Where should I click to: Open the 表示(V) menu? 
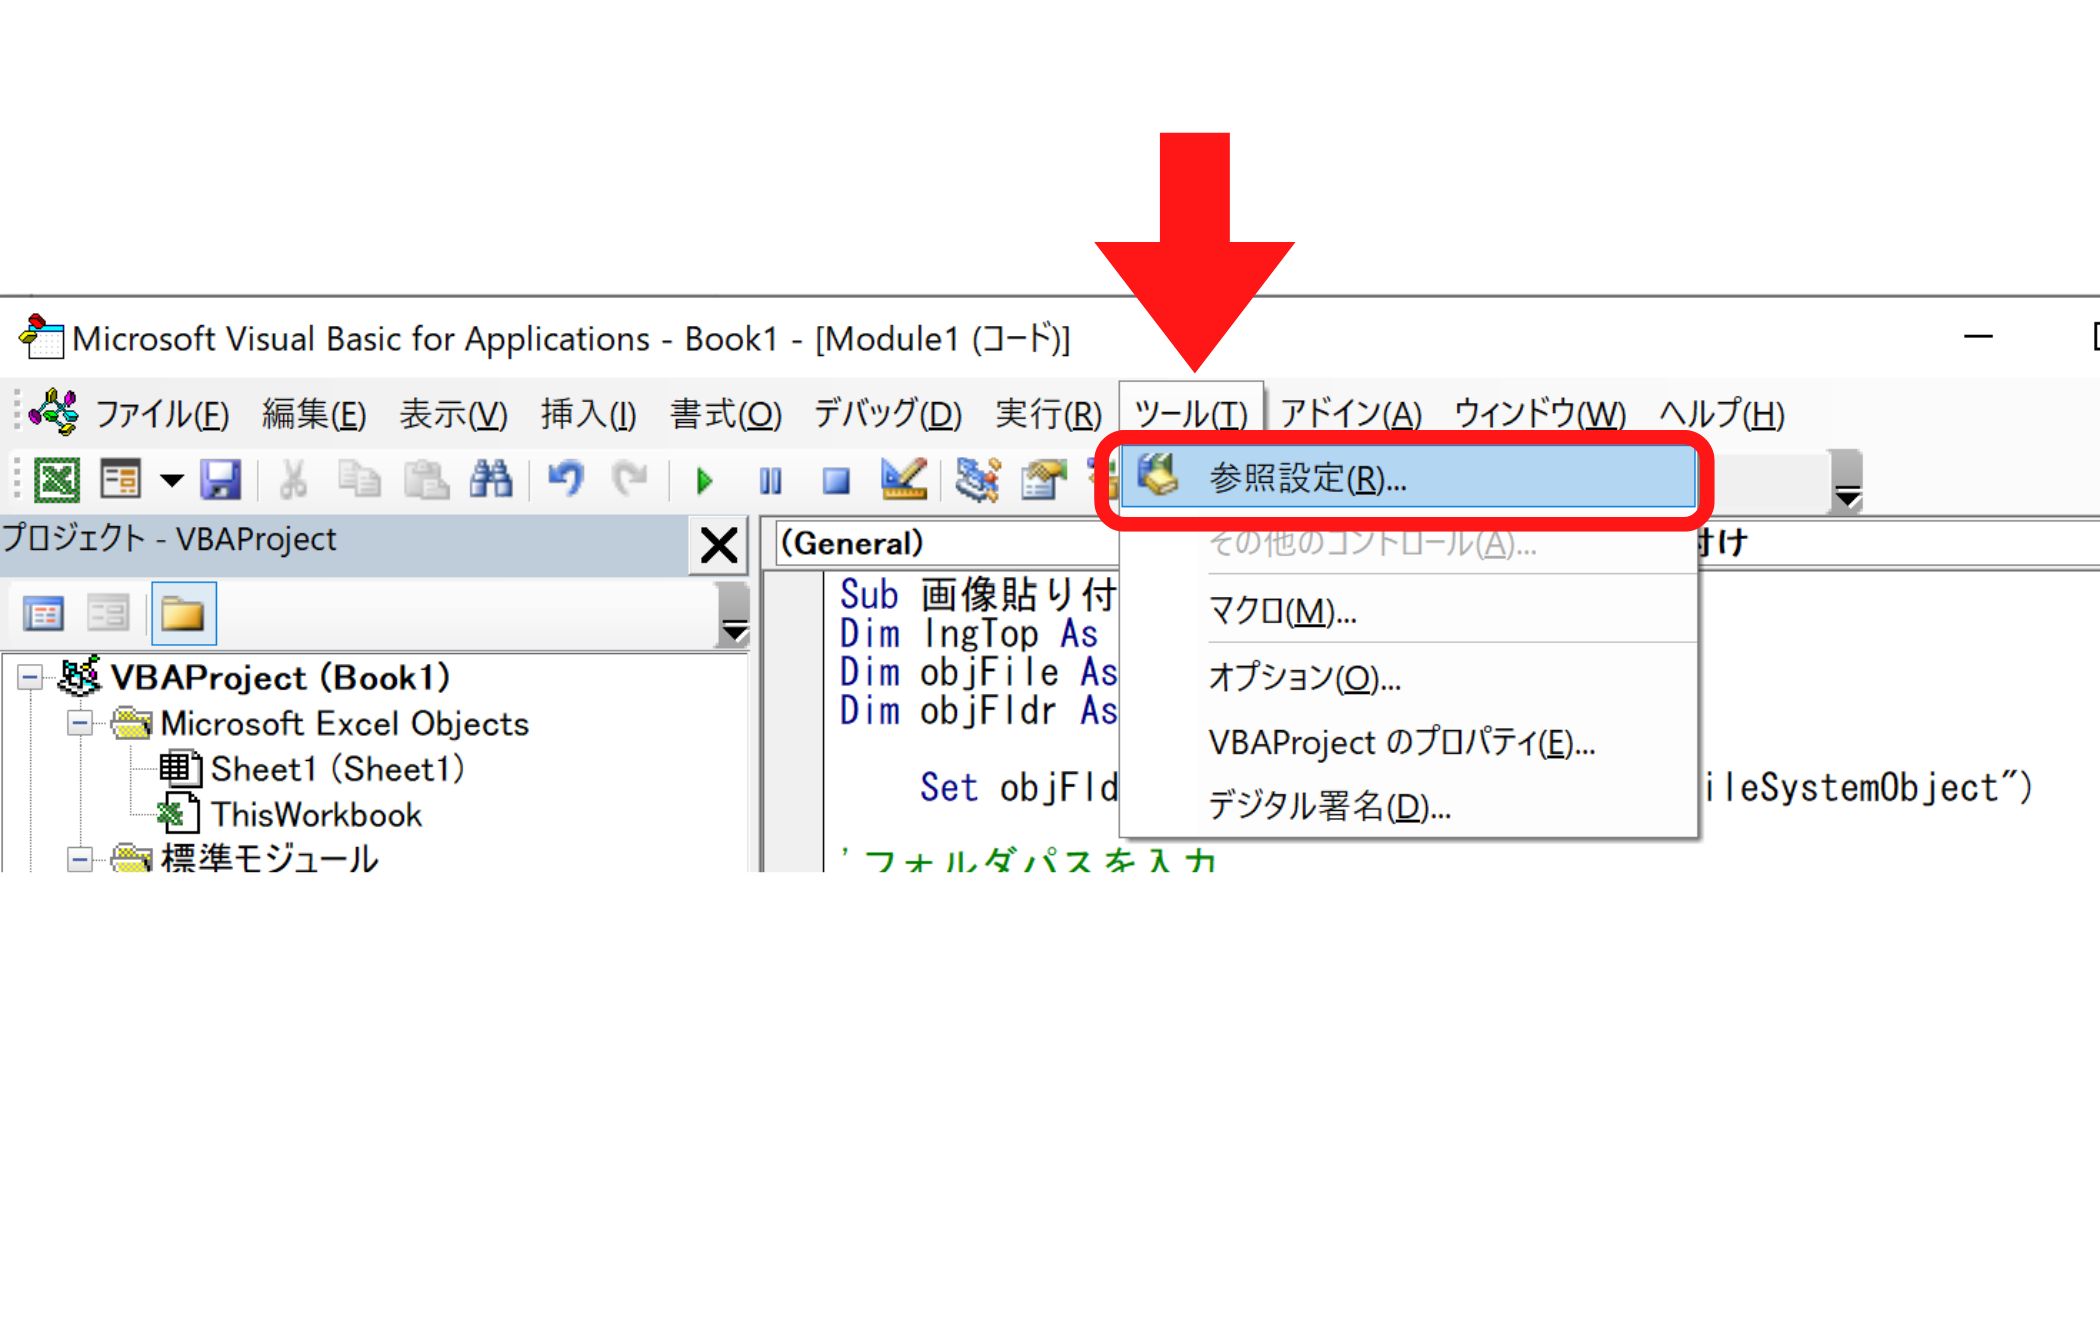click(453, 414)
